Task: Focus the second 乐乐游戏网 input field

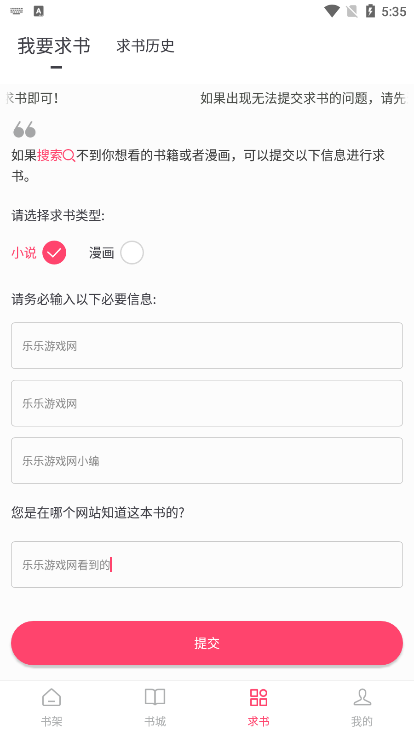Action: point(207,403)
